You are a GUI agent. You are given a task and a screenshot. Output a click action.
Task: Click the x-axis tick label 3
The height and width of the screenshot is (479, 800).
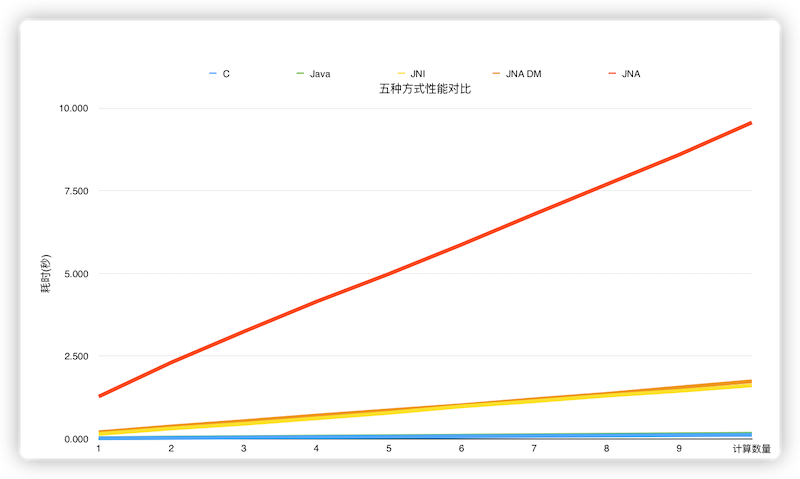pos(243,448)
